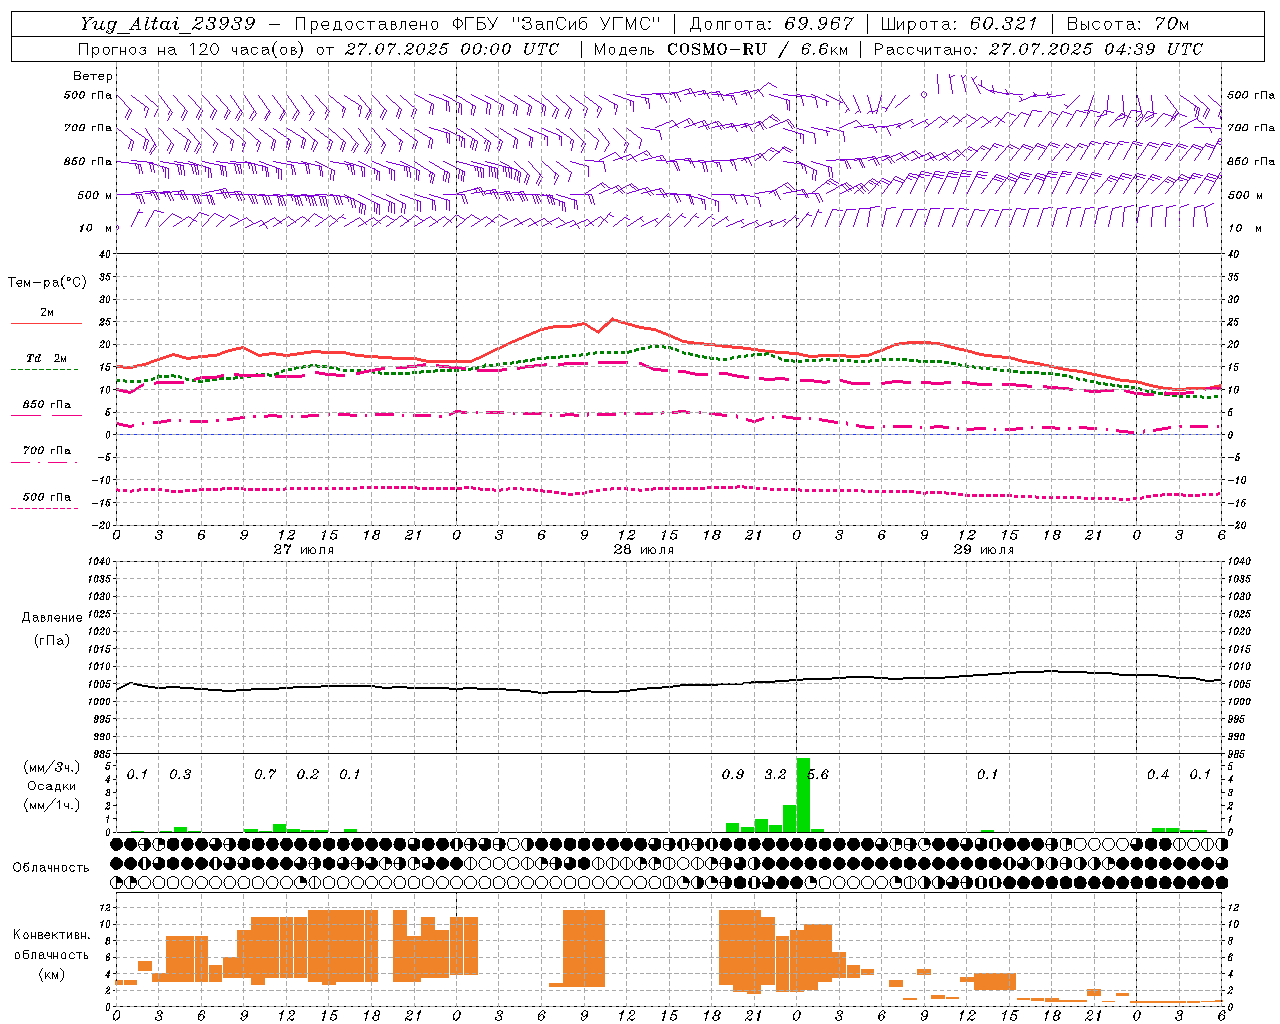1280x1024 pixels.
Task: Click the forecast start time "27.07.2025 00:00 UTC"
Action: 452,49
